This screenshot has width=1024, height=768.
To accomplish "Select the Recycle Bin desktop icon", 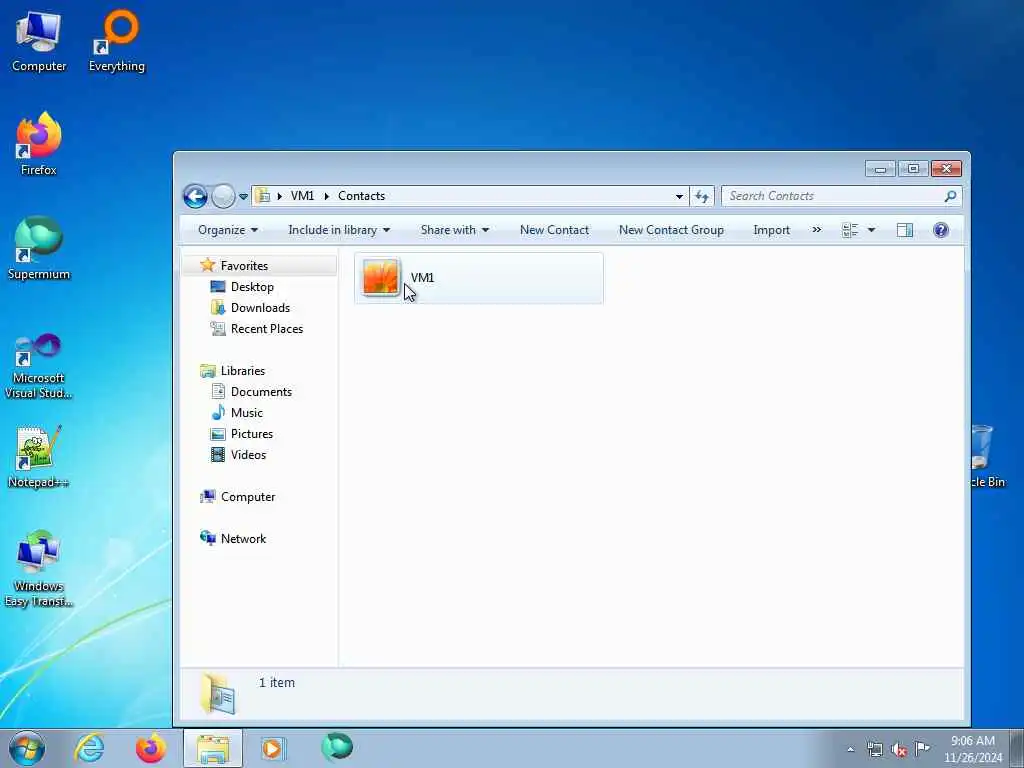I will click(986, 456).
